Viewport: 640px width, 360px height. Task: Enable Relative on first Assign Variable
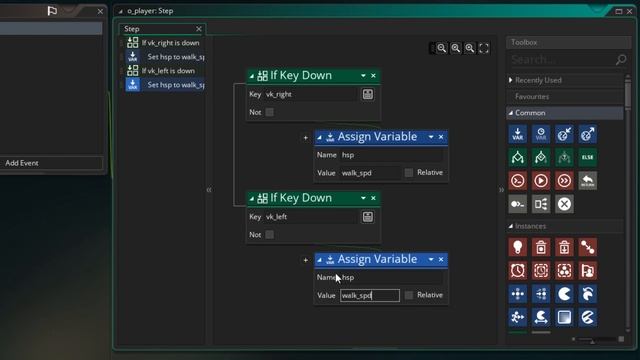tap(409, 173)
